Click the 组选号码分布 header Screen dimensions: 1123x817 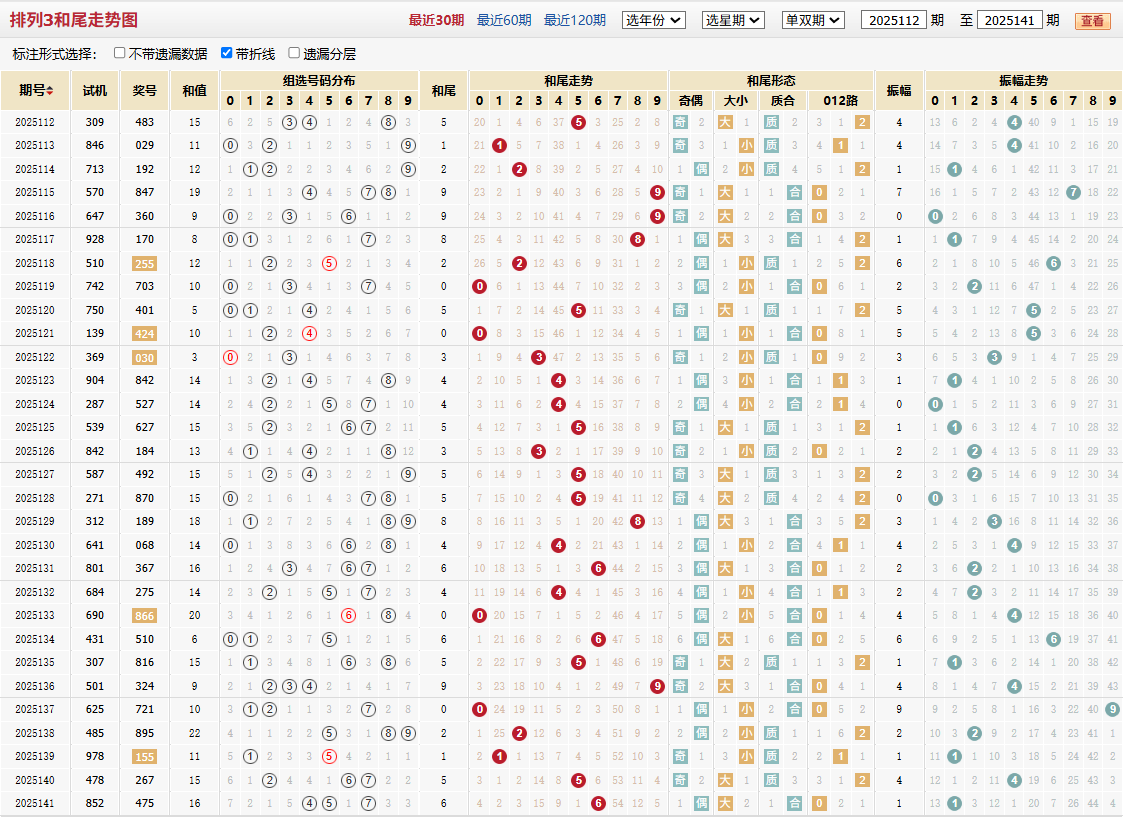pyautogui.click(x=319, y=81)
